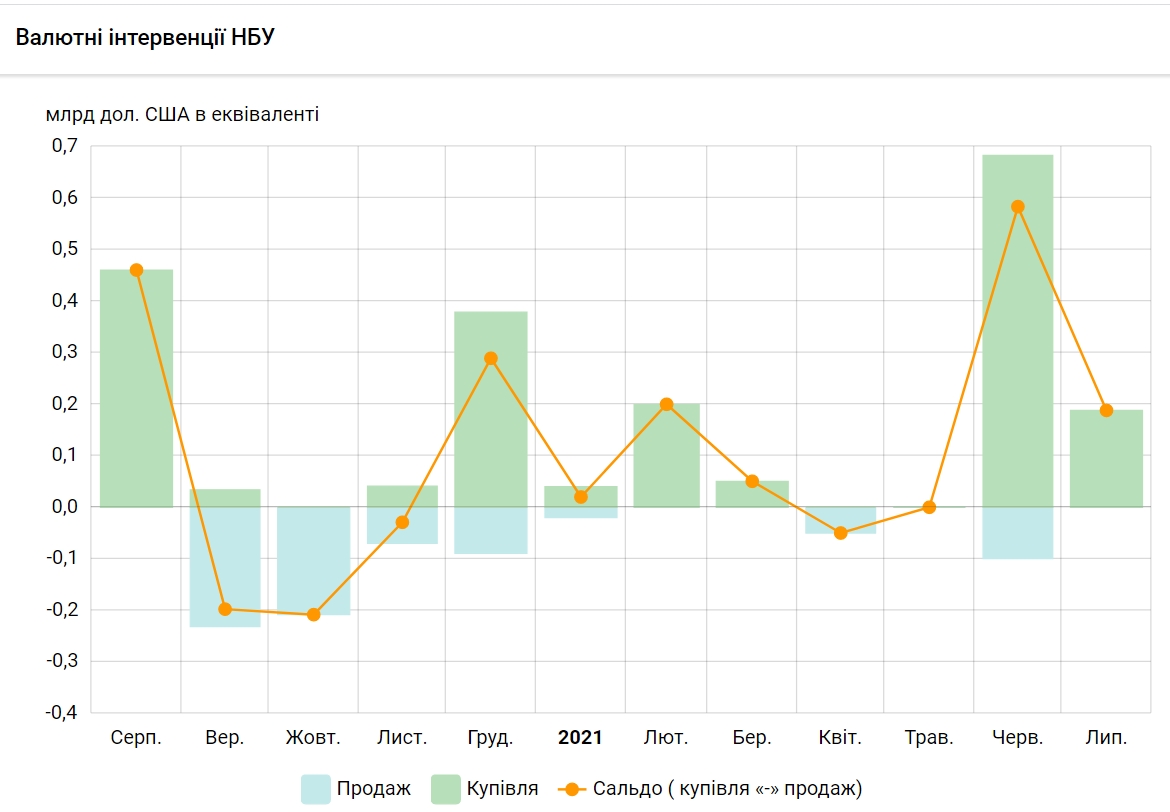This screenshot has height=812, width=1170.
Task: Select the Сальдо data point for Лип.
Action: pyautogui.click(x=1106, y=410)
